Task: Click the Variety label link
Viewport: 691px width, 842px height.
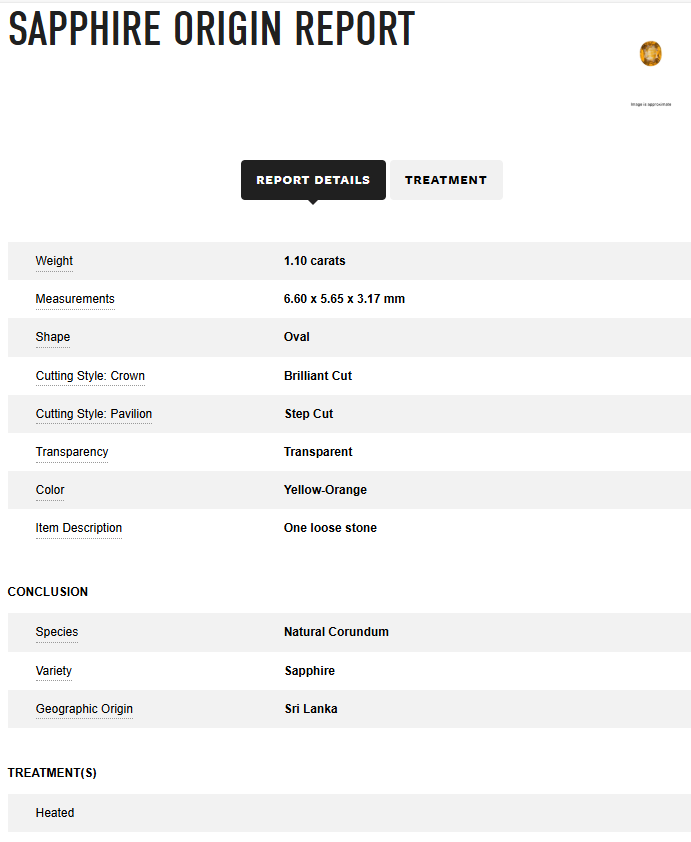Action: tap(54, 671)
